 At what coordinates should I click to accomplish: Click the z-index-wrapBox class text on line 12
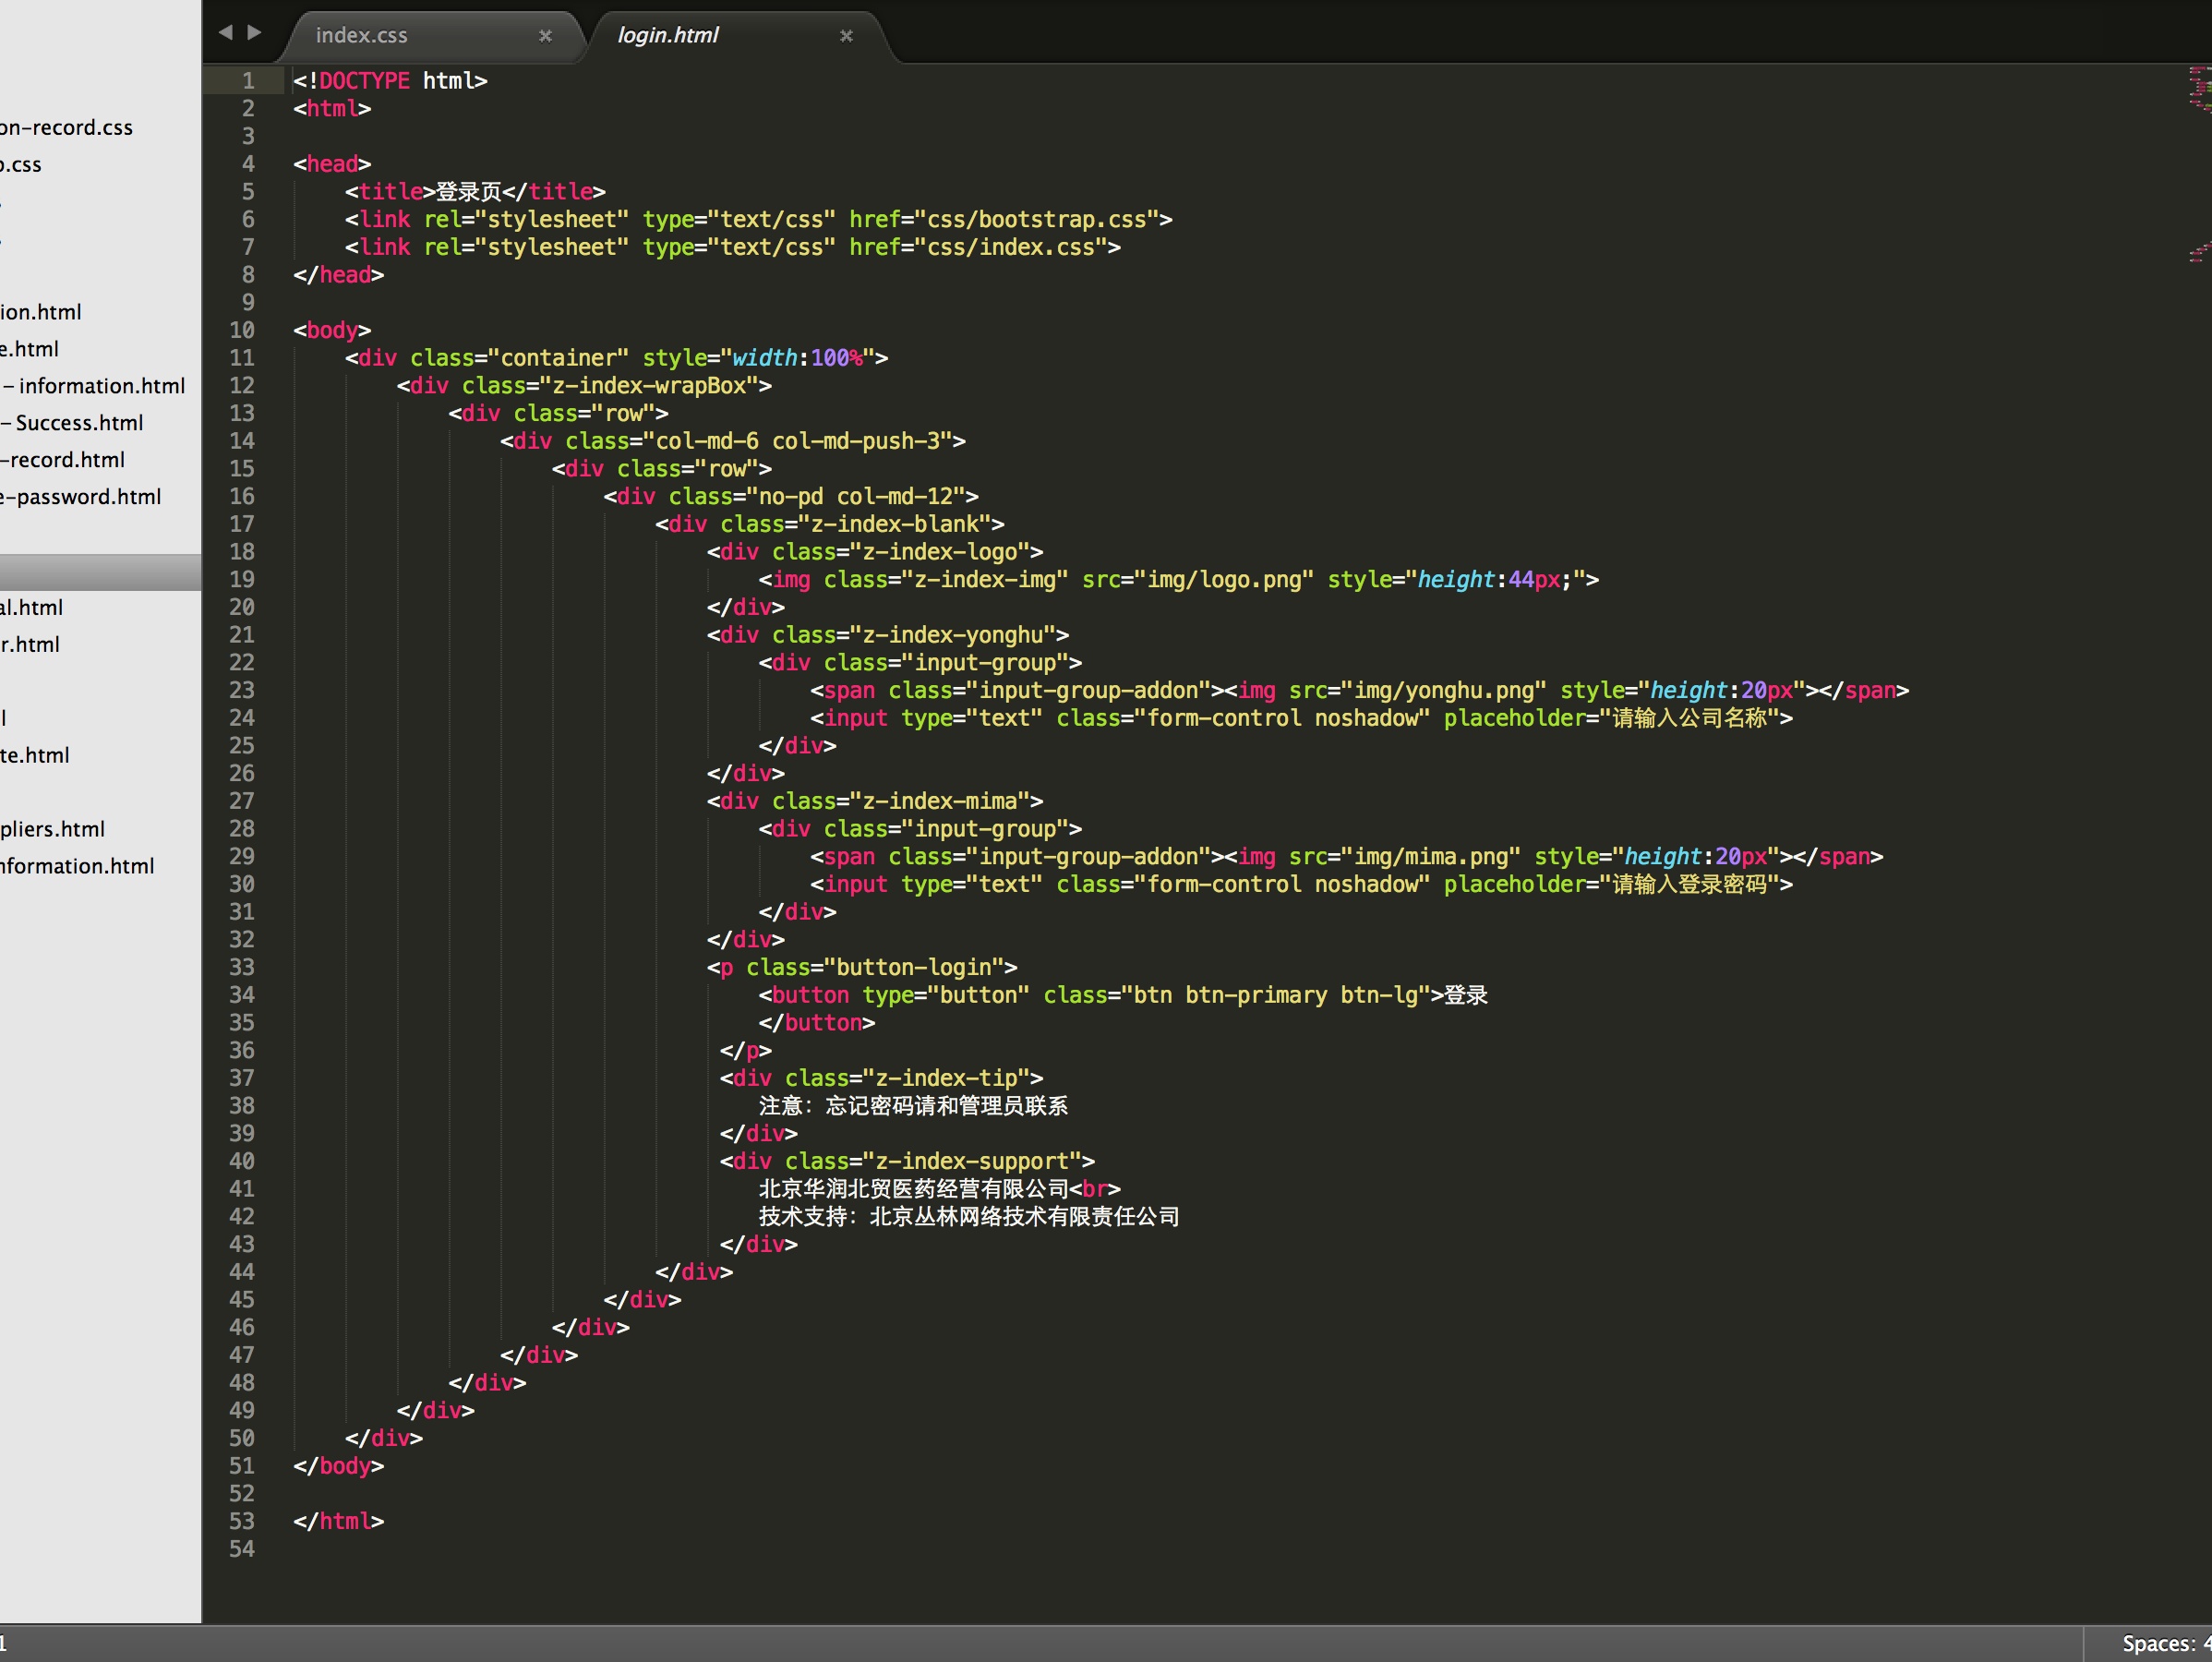point(649,386)
